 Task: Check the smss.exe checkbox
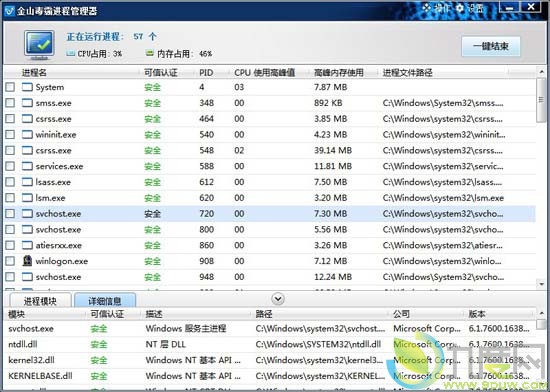click(10, 103)
